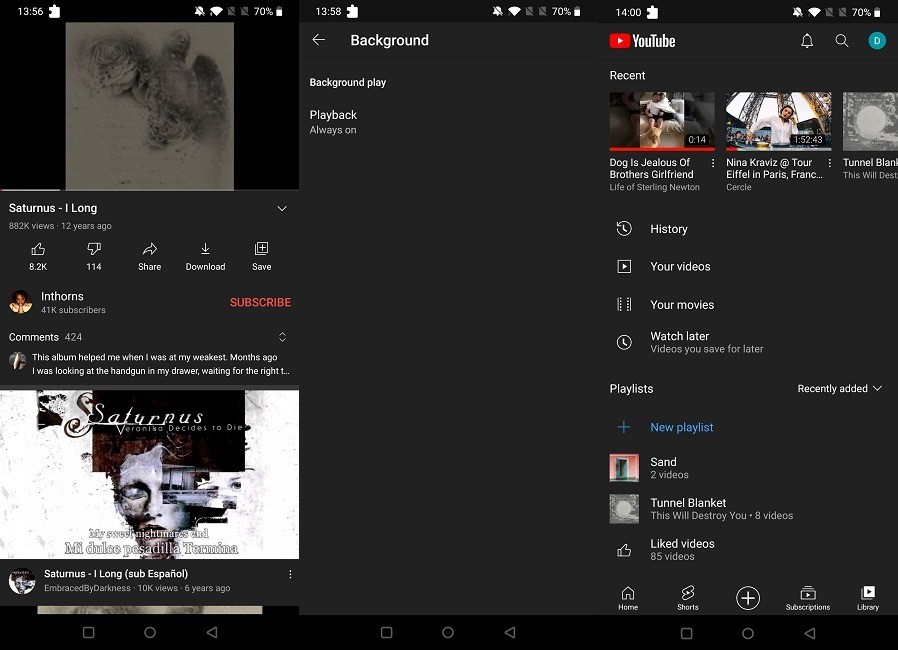Create a New playlist
The image size is (898, 650).
682,427
